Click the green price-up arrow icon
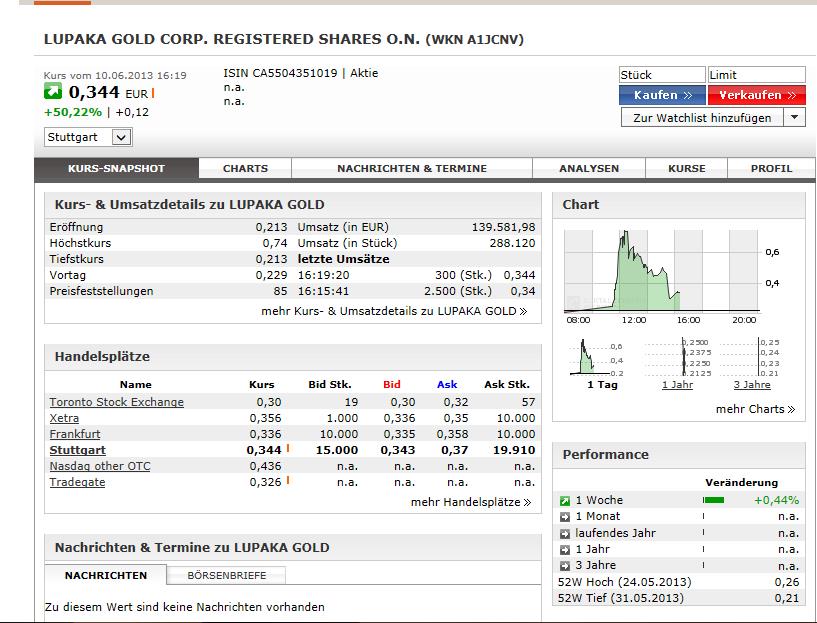The width and height of the screenshot is (817, 623). click(x=54, y=94)
